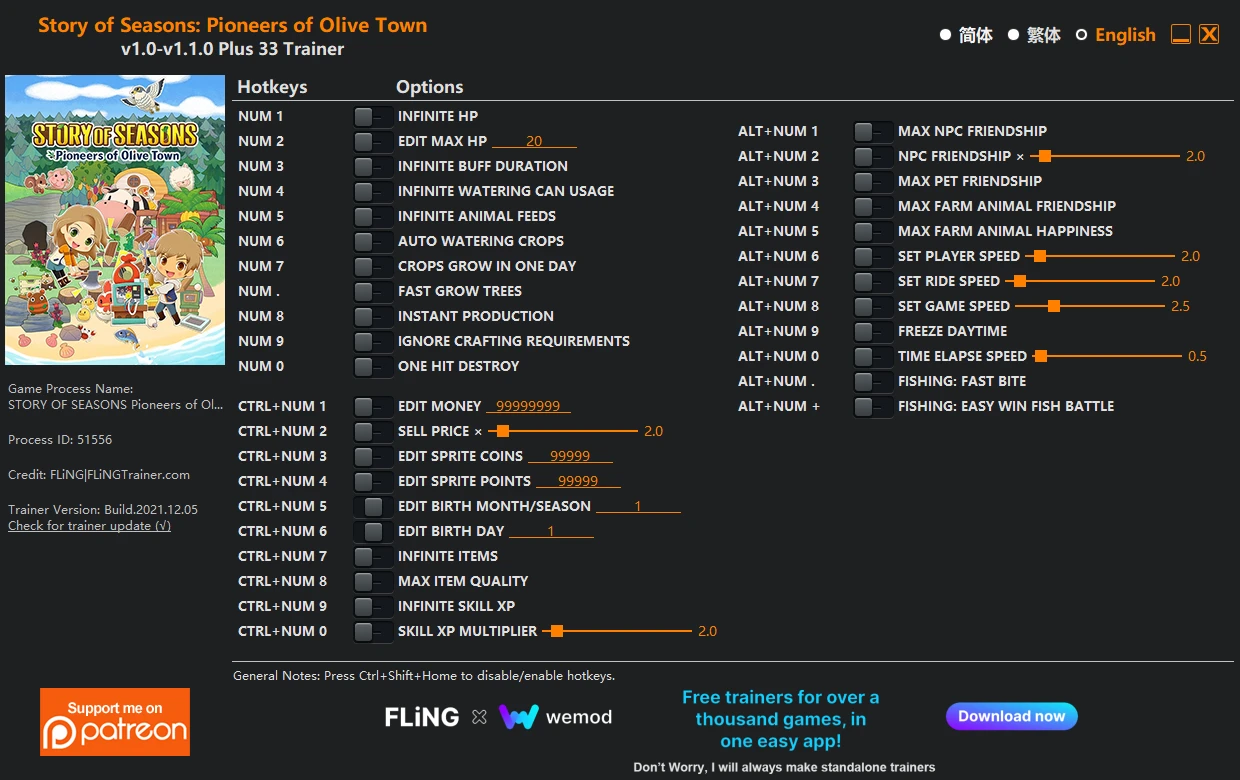Screen dimensions: 1240x780
Task: Turn on Max NPC Friendship toggle
Action: point(873,131)
